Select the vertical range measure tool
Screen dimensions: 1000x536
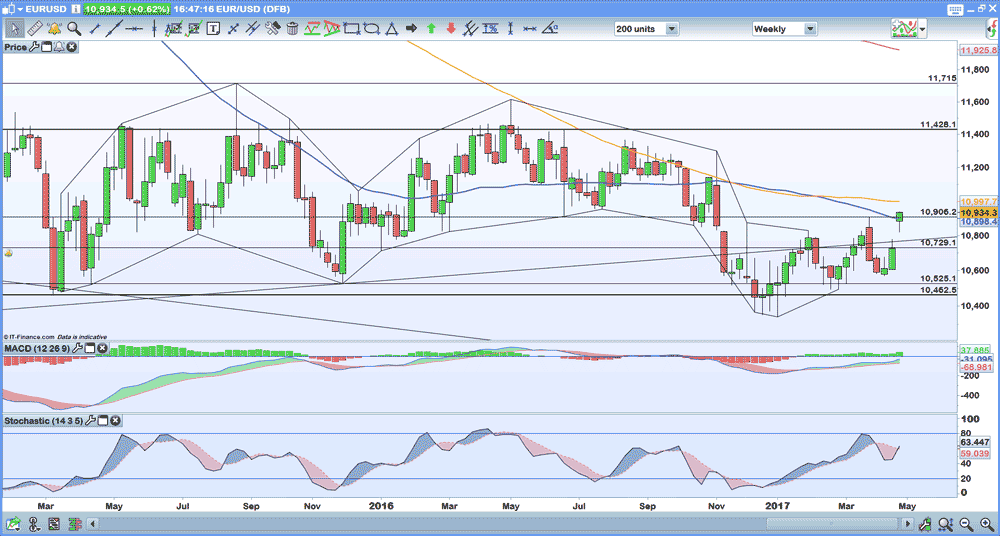pyautogui.click(x=510, y=28)
